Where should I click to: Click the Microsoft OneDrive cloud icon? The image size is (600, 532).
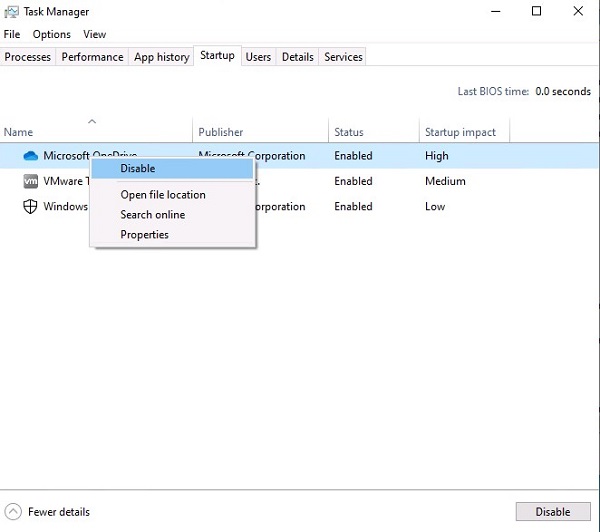click(x=31, y=156)
